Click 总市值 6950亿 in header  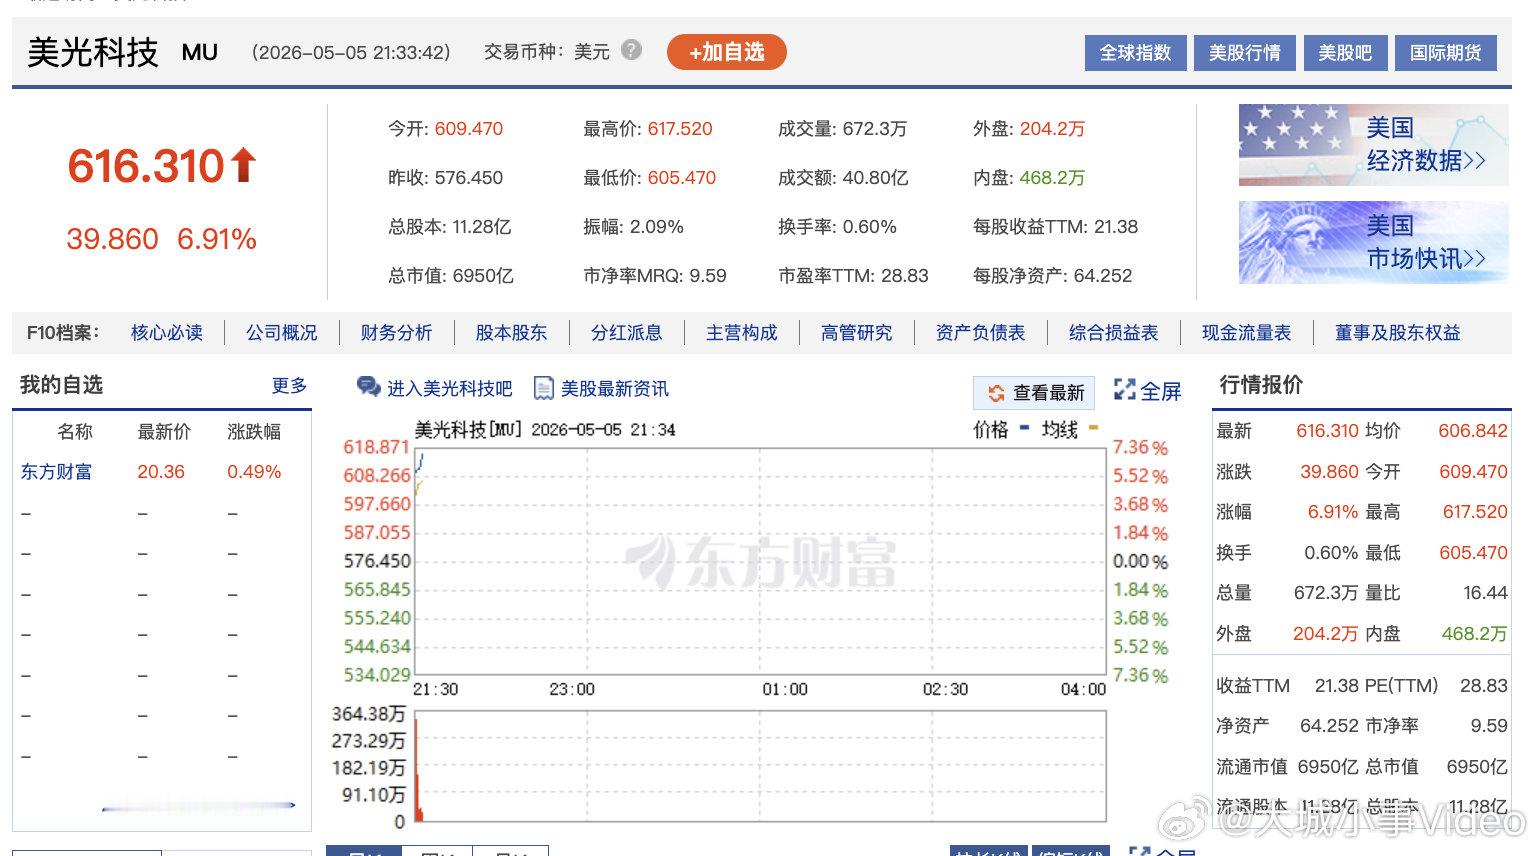(x=451, y=276)
